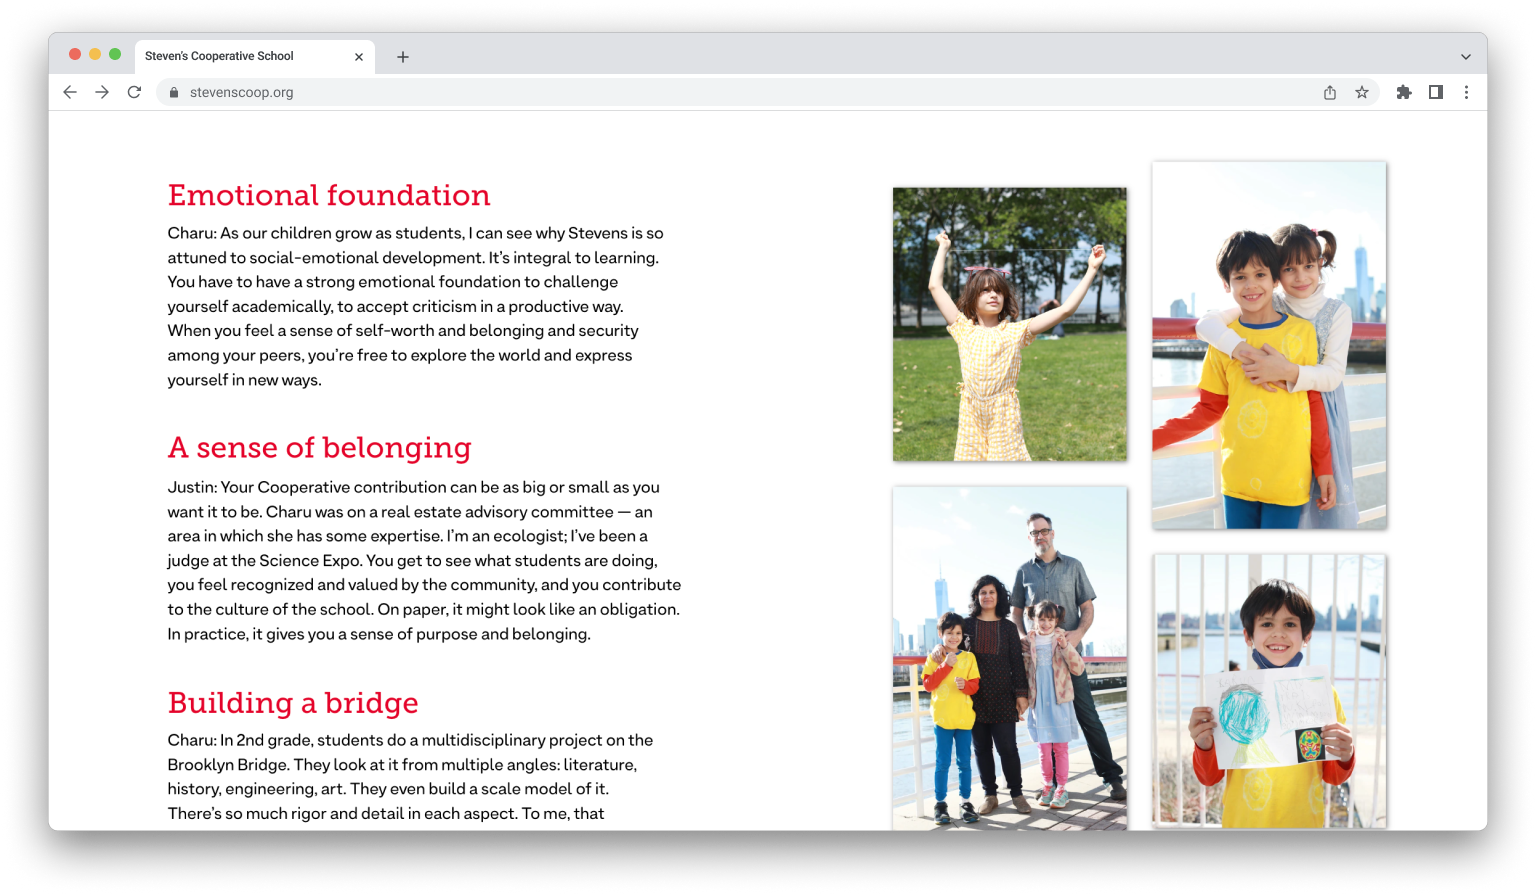Open the Extensions puzzle icon

click(x=1404, y=92)
